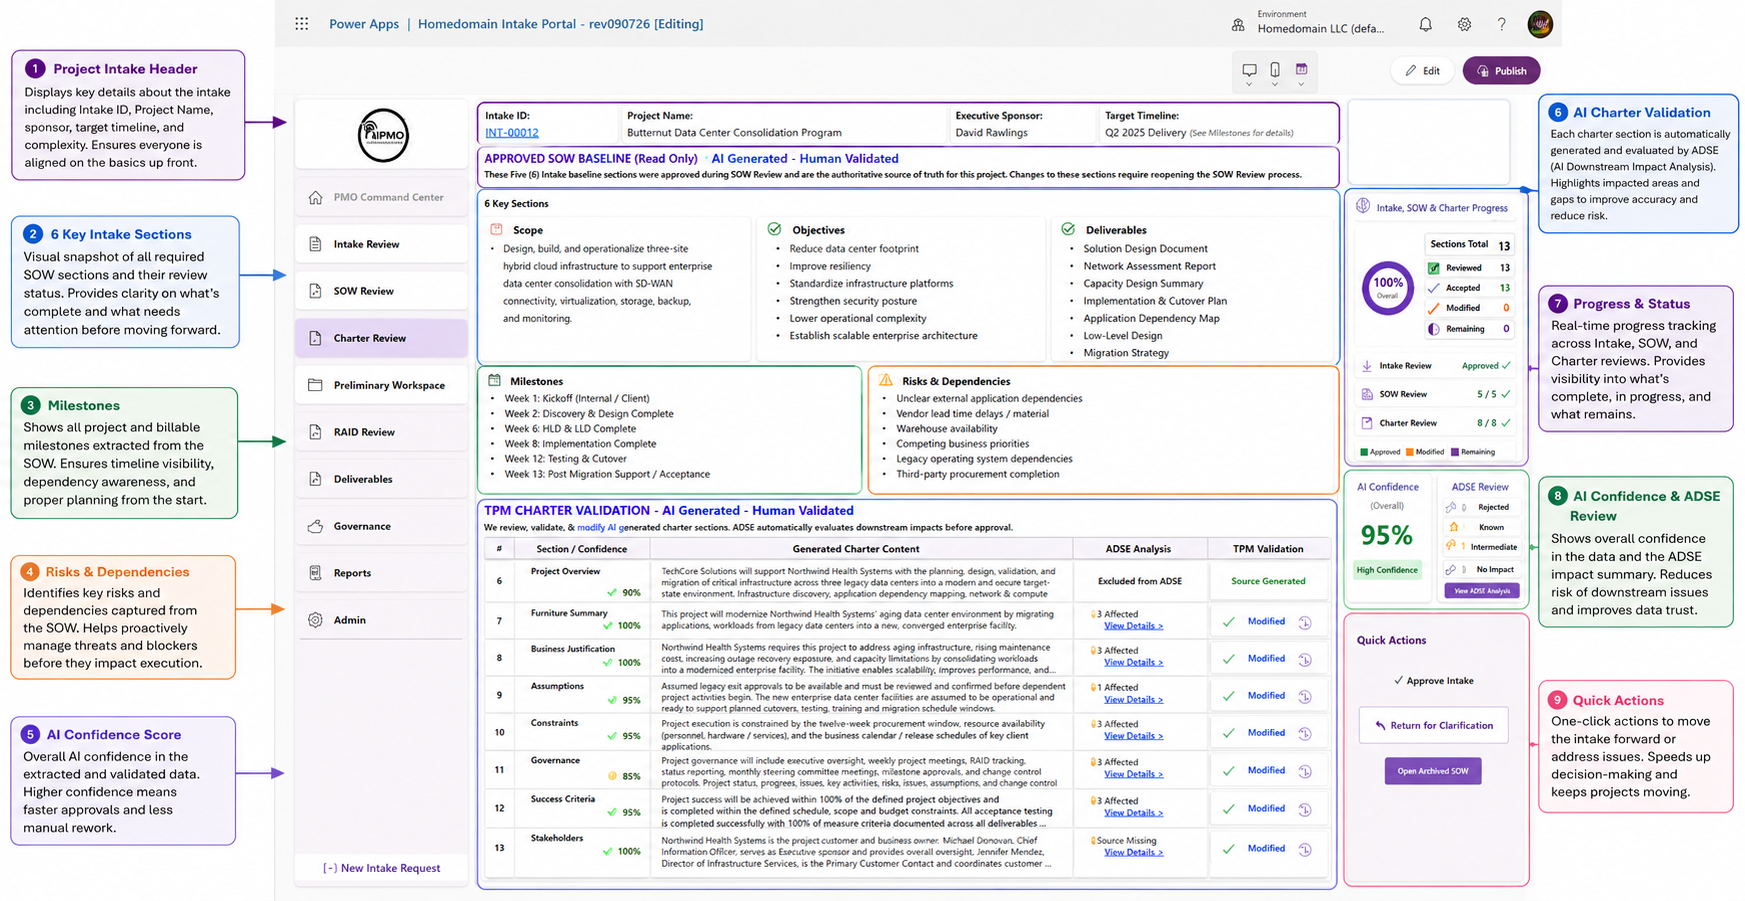
Task: Open the PMO Command Center menu item
Action: click(x=381, y=197)
